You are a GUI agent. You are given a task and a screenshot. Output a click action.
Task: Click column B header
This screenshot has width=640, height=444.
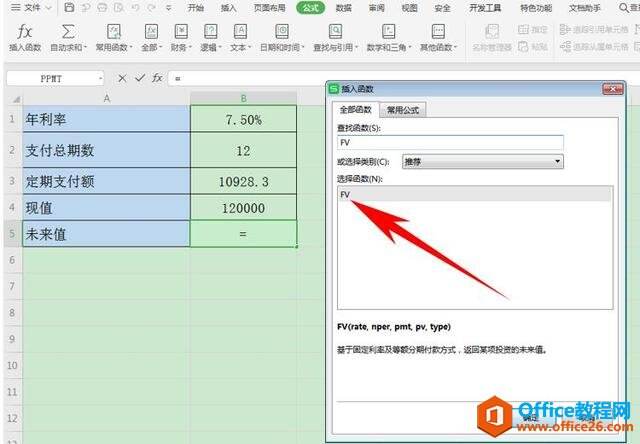tap(243, 99)
